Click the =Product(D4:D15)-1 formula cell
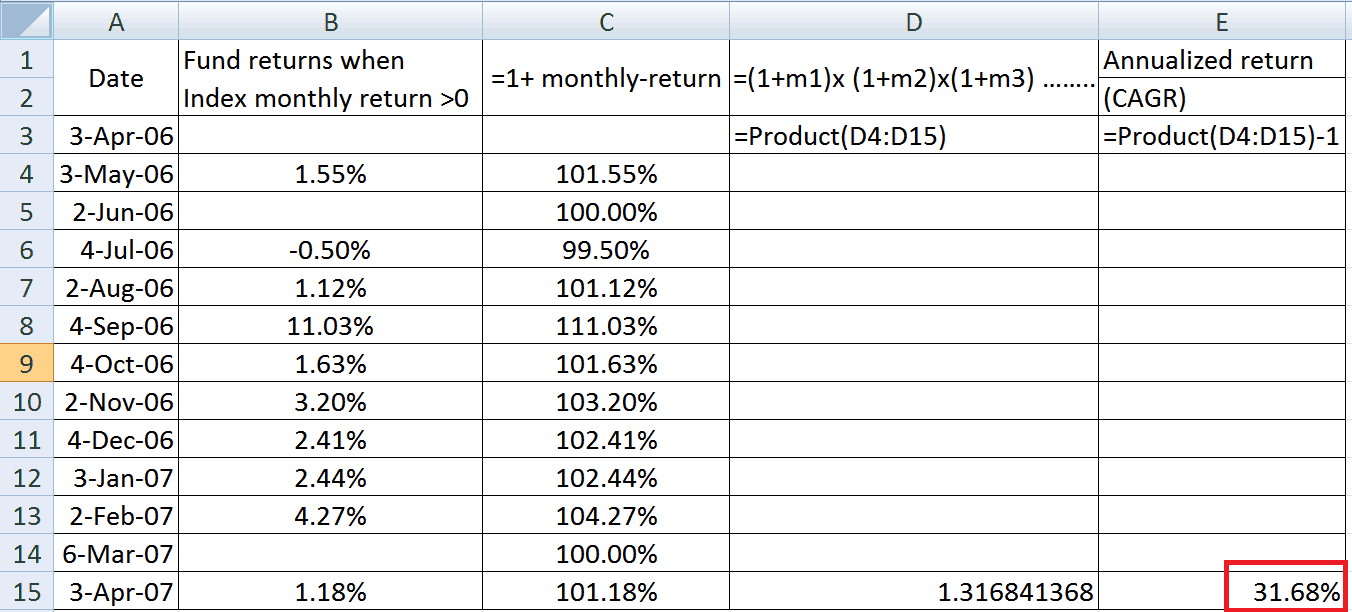Viewport: 1352px width, 612px height. [1221, 135]
